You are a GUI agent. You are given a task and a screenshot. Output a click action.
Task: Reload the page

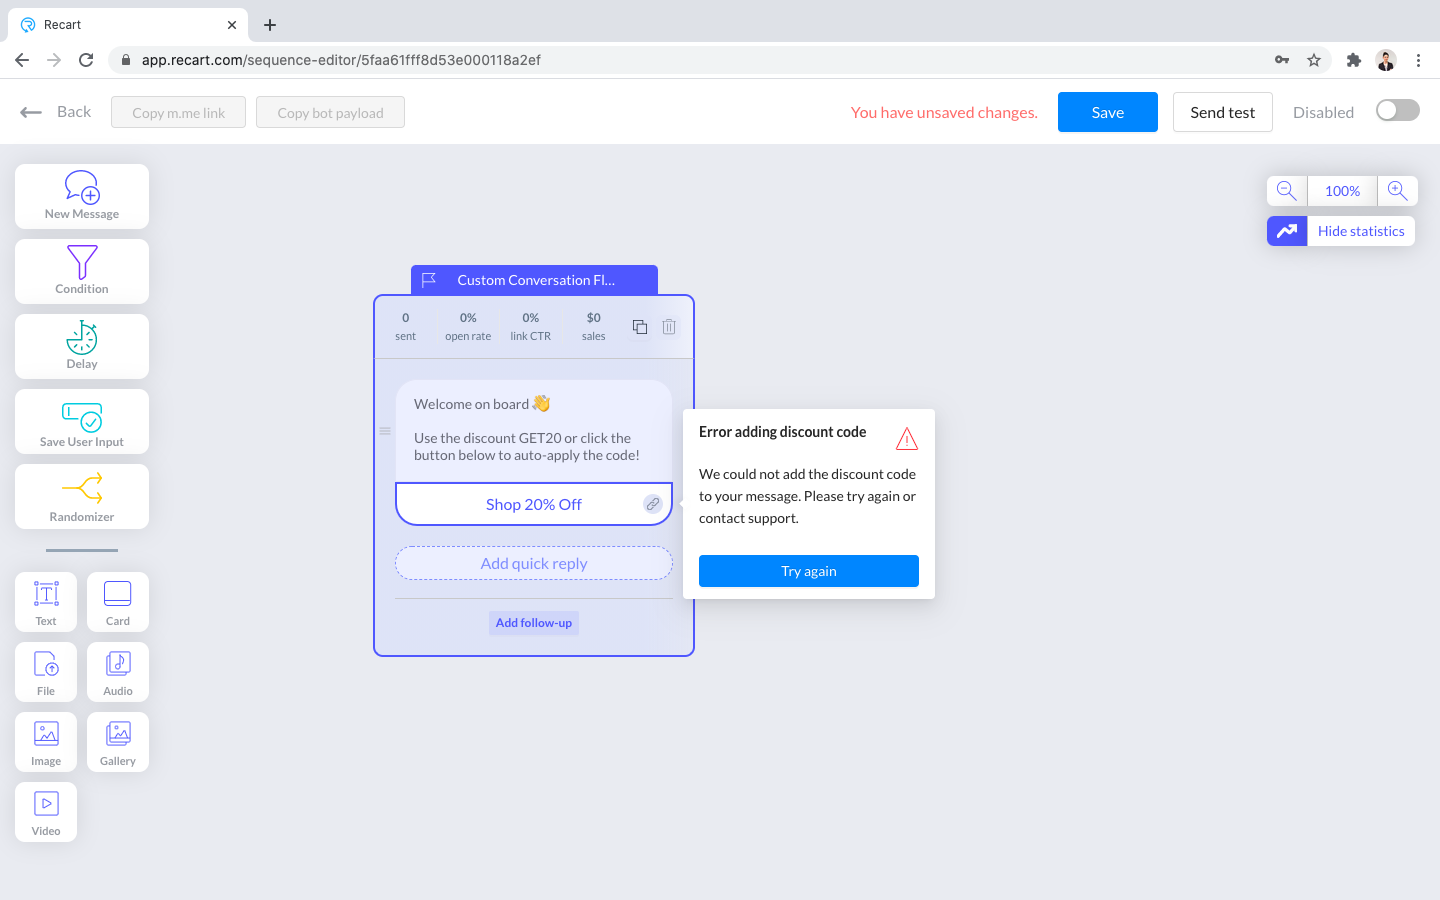pos(86,60)
